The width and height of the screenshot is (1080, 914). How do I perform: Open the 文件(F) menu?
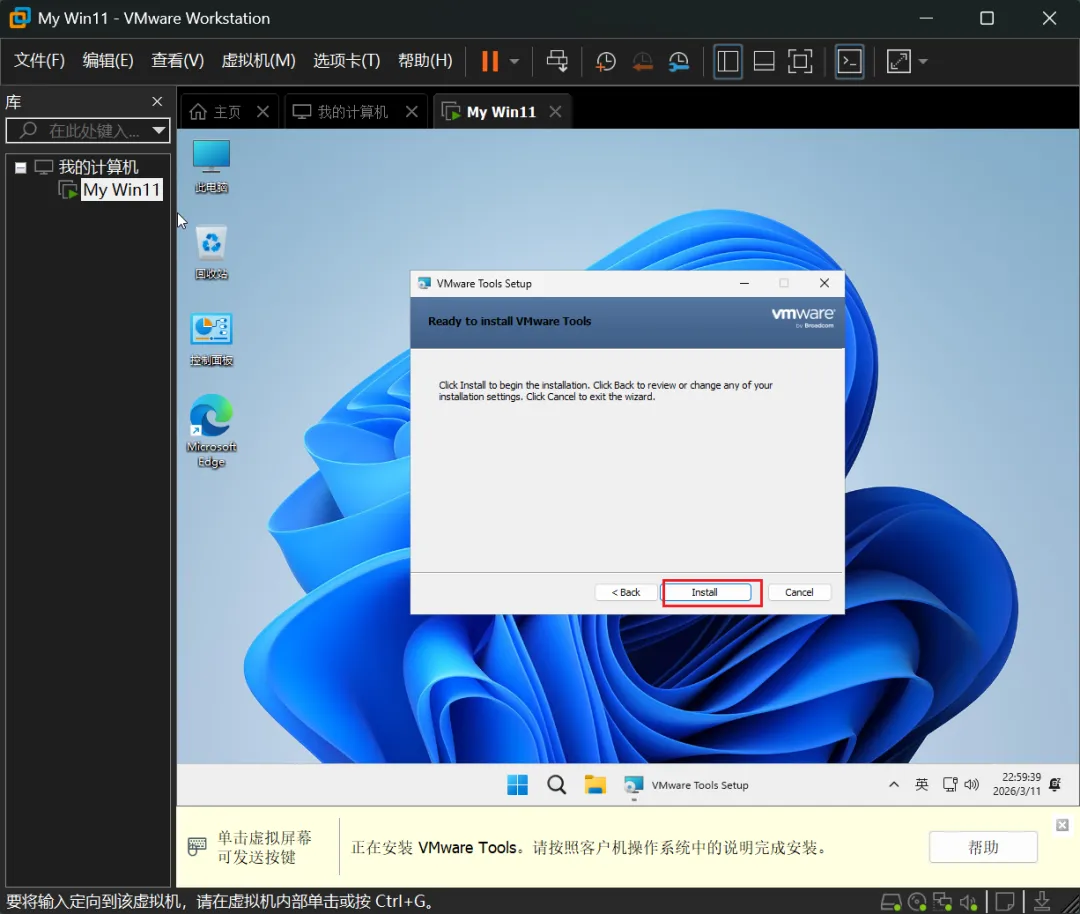coord(39,61)
